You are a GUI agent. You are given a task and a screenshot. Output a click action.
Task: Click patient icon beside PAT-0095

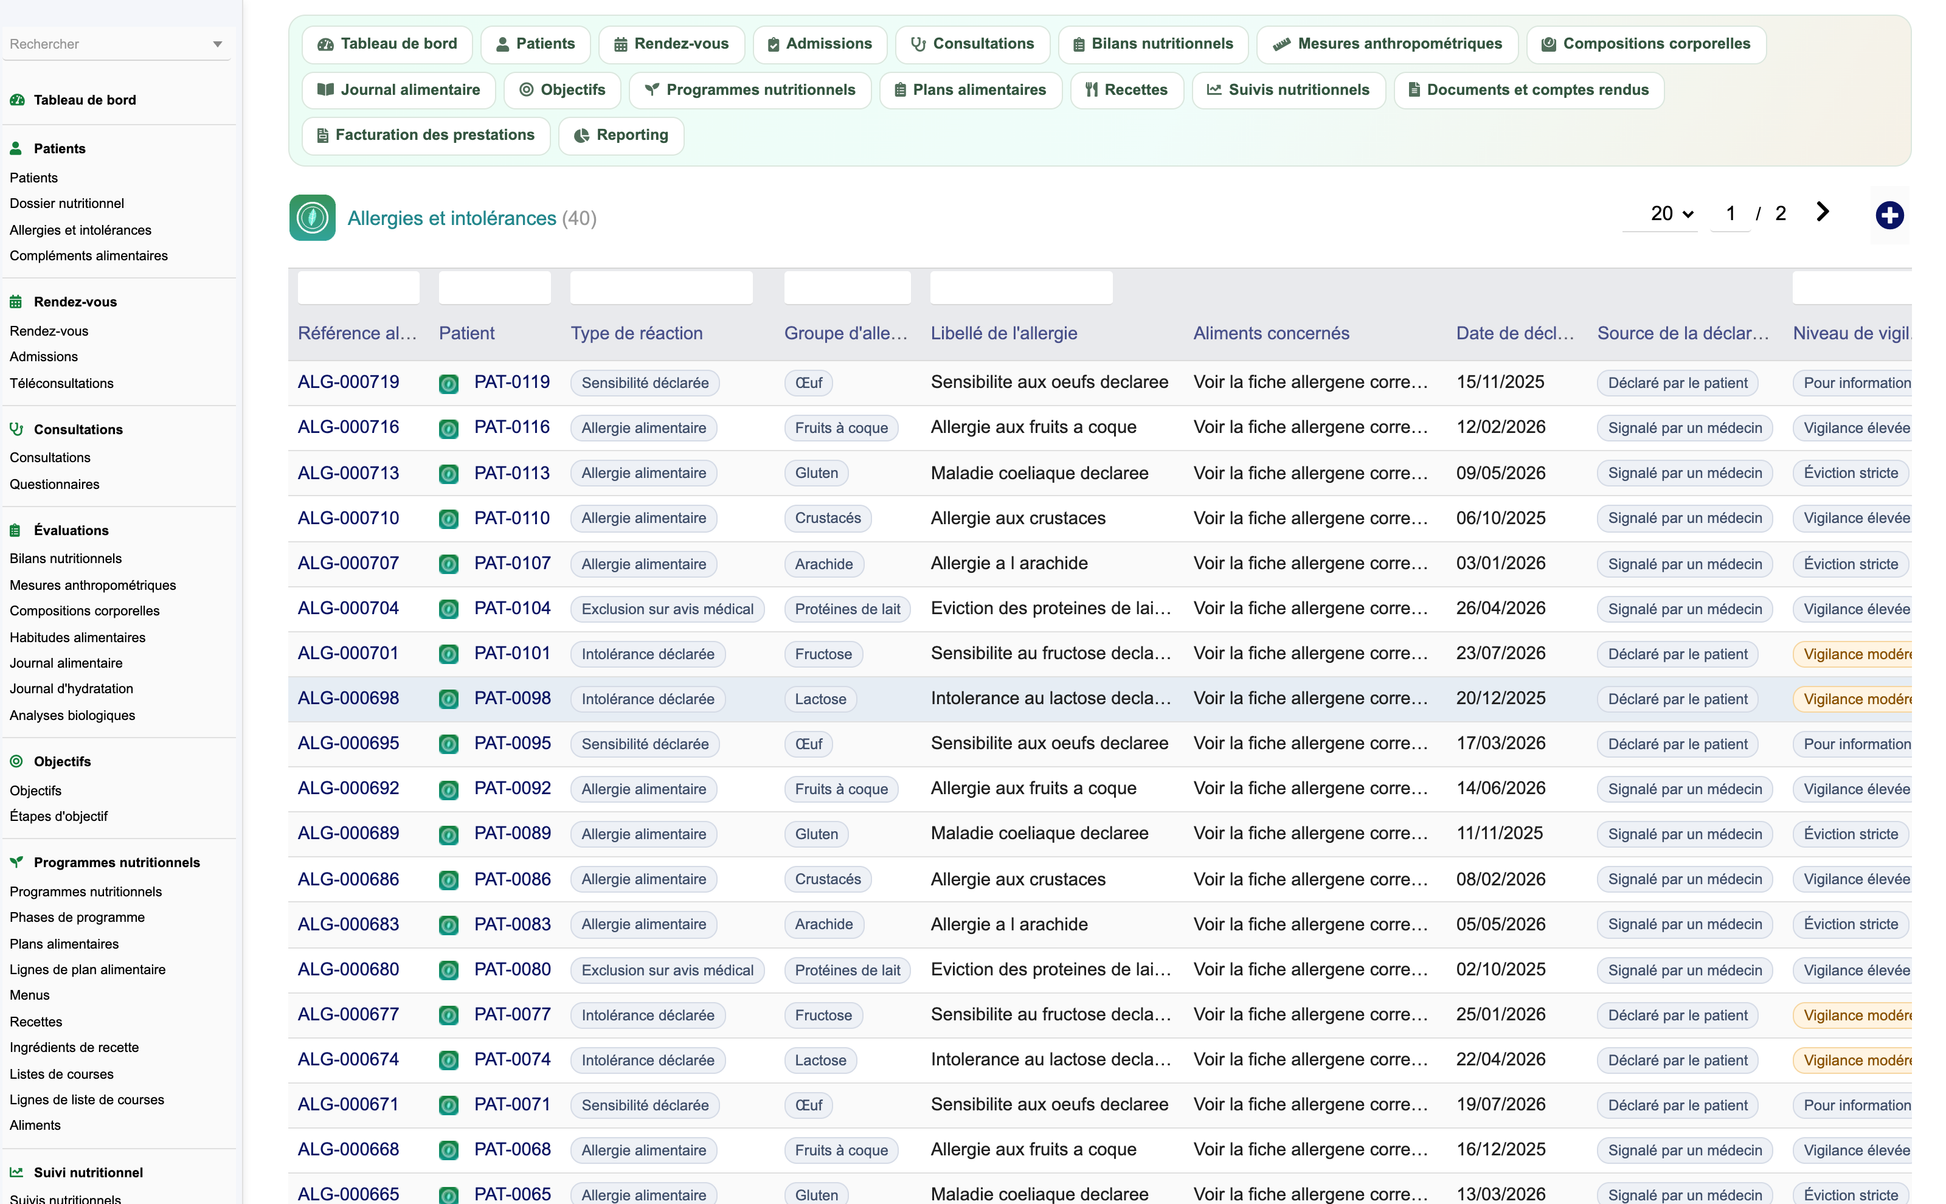tap(449, 744)
